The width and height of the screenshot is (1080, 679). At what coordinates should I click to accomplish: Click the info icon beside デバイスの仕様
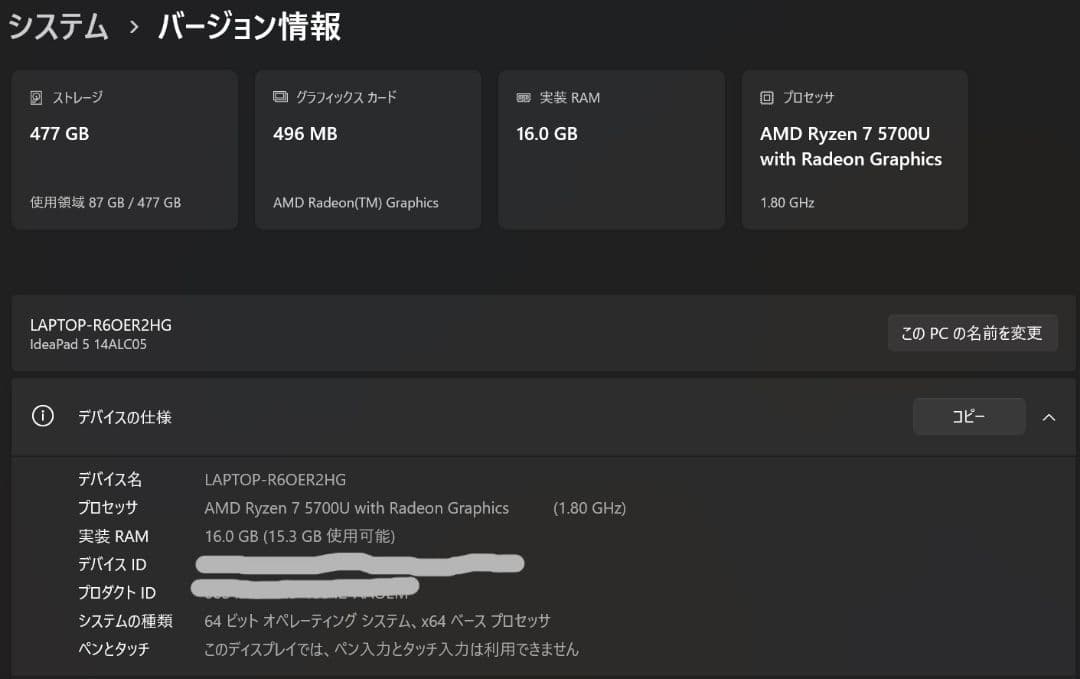tap(42, 417)
